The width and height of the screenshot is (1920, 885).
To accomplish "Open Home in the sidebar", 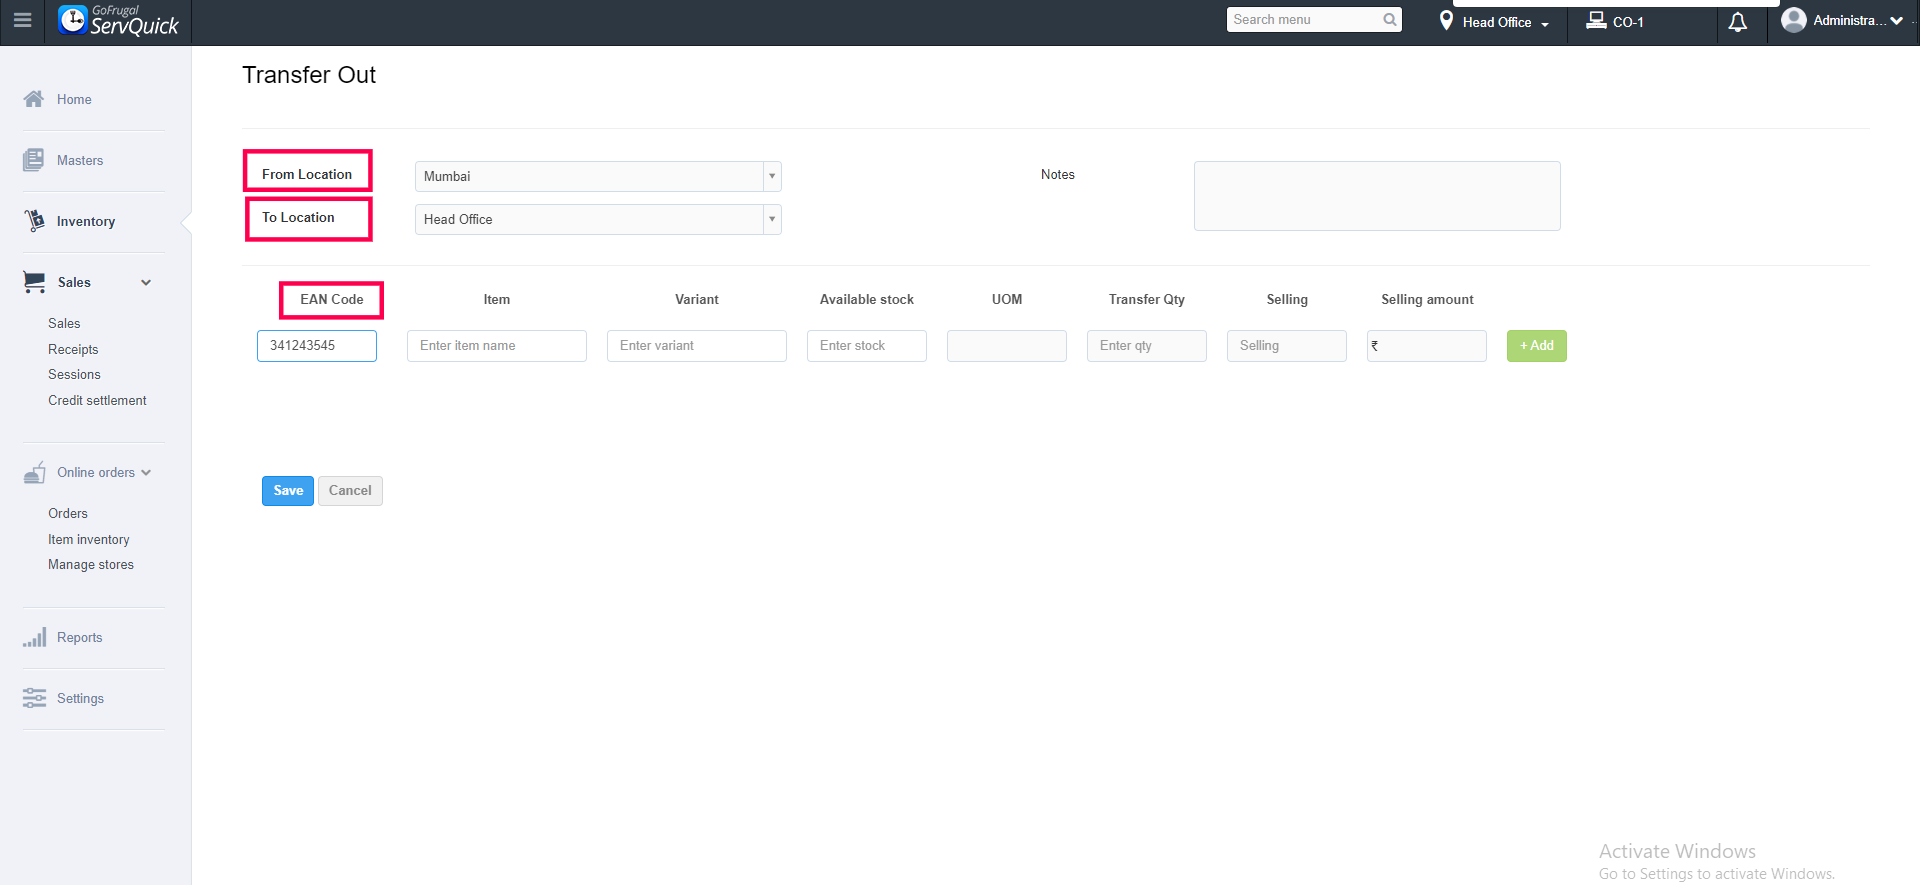I will [x=74, y=99].
